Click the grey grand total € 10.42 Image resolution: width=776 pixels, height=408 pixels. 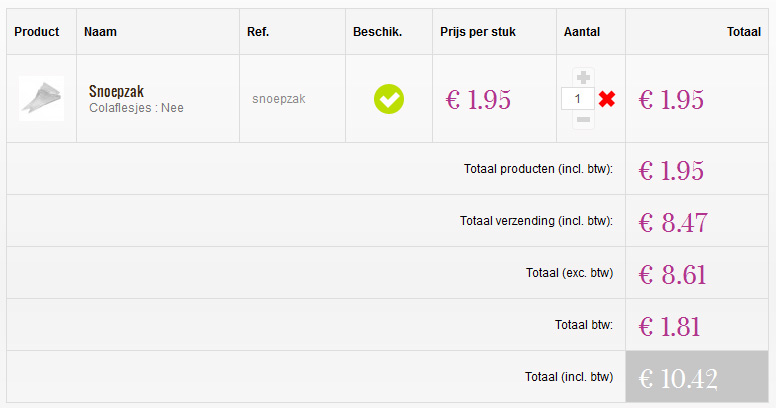pos(678,378)
